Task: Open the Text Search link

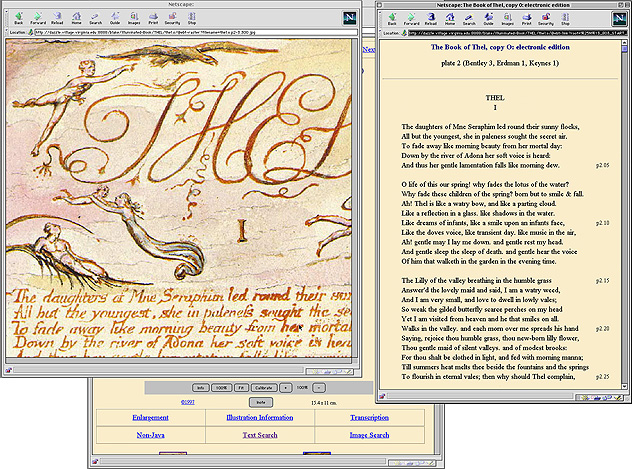Action: (260, 435)
